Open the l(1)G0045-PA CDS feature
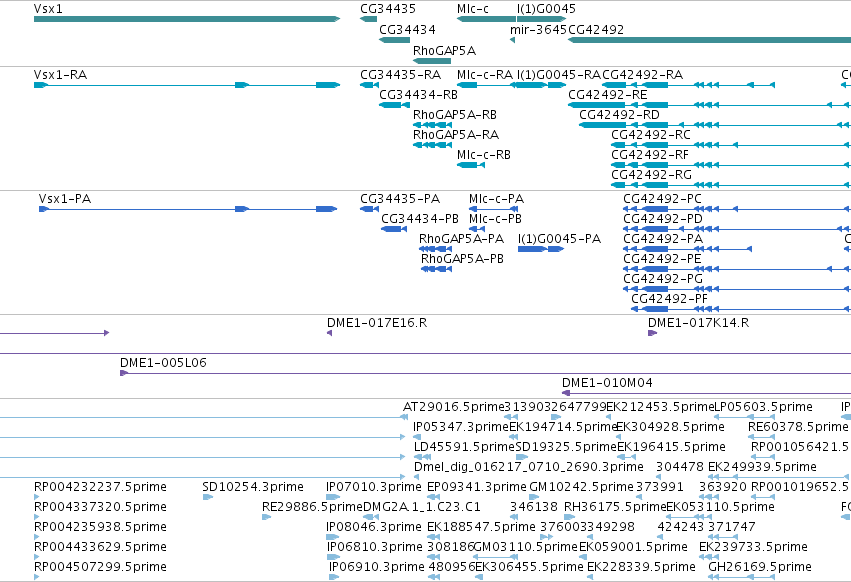The image size is (851, 582). pos(541,249)
